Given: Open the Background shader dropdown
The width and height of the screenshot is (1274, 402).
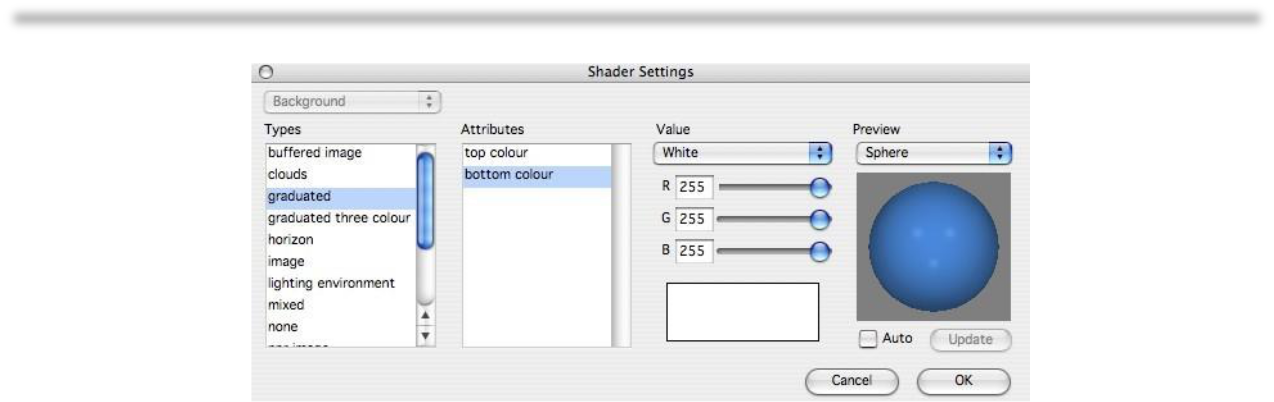Looking at the screenshot, I should coord(351,101).
